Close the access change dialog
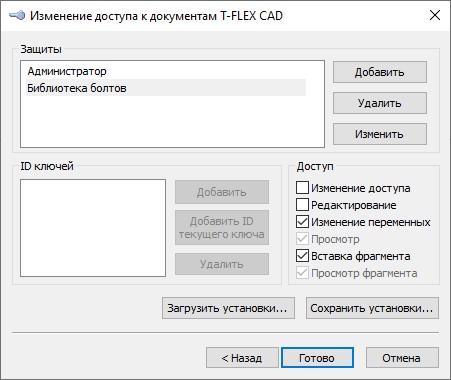Screen dimensions: 451x380 pyautogui.click(x=435, y=15)
